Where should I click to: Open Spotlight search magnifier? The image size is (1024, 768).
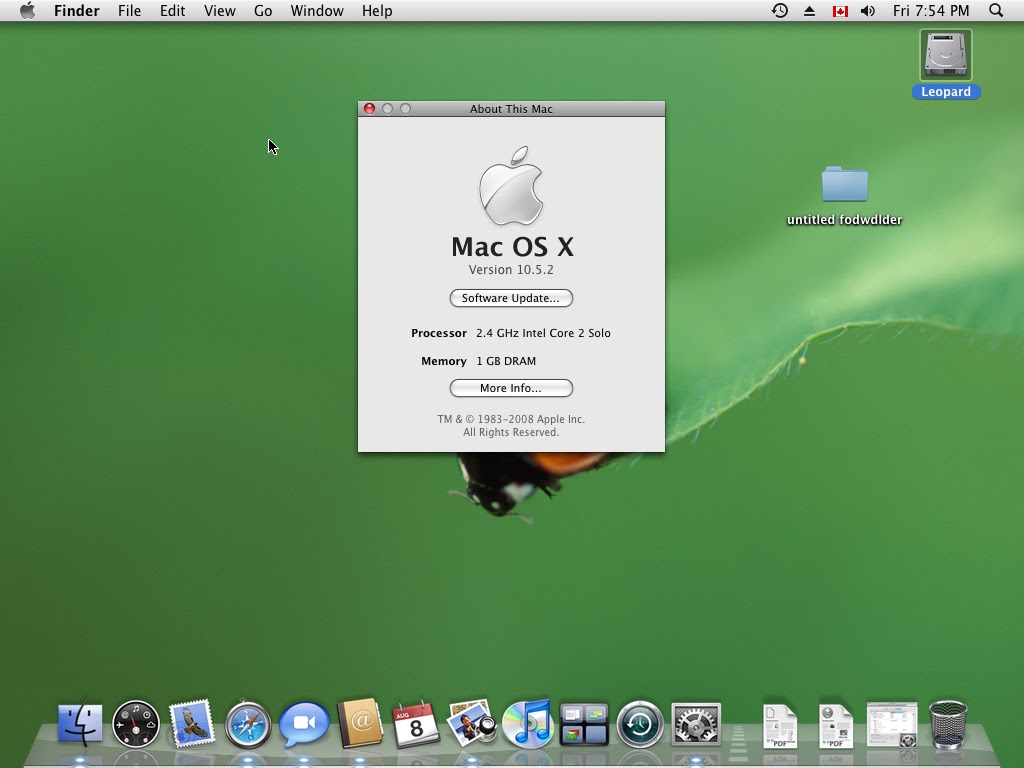(x=996, y=10)
